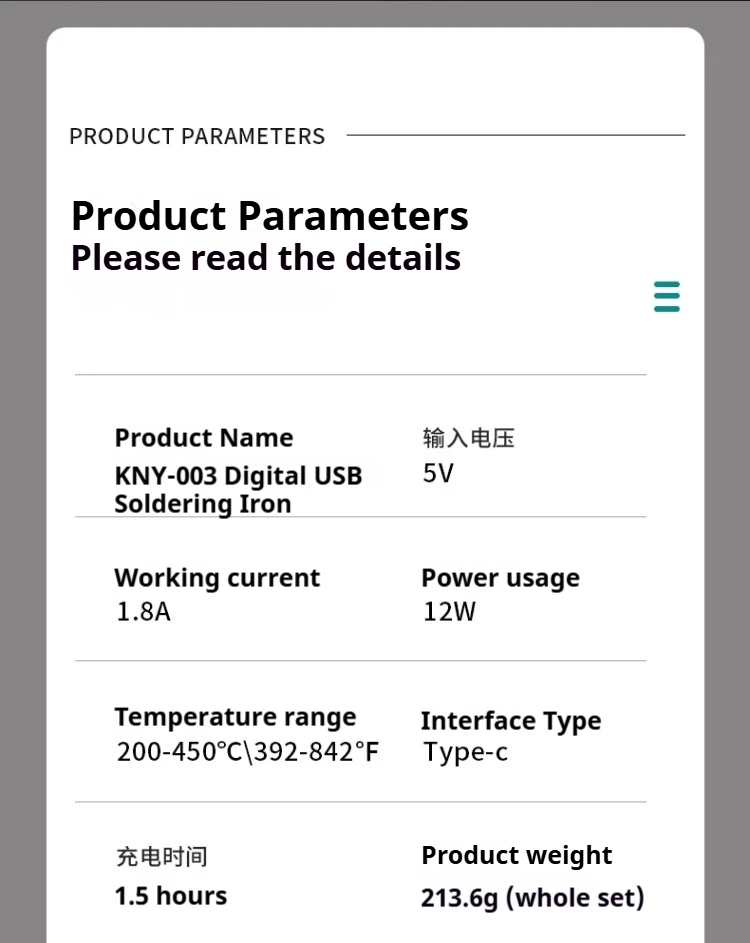The height and width of the screenshot is (943, 750).
Task: Open the teal hamburger menu icon
Action: pyautogui.click(x=666, y=296)
